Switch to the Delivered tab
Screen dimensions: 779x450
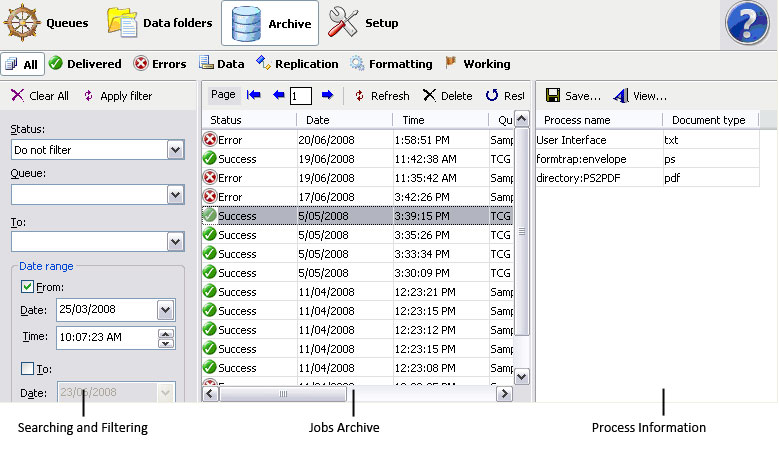(x=85, y=64)
